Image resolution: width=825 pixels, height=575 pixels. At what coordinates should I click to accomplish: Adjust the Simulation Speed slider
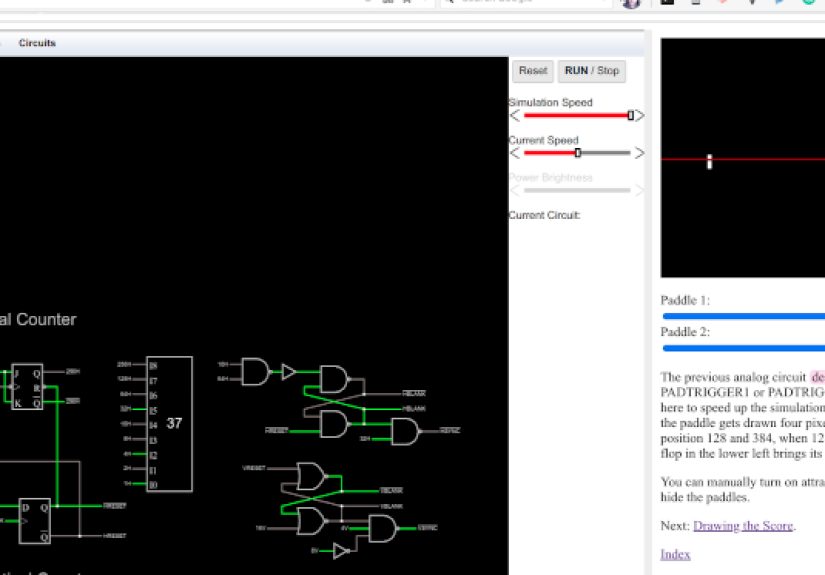point(577,115)
